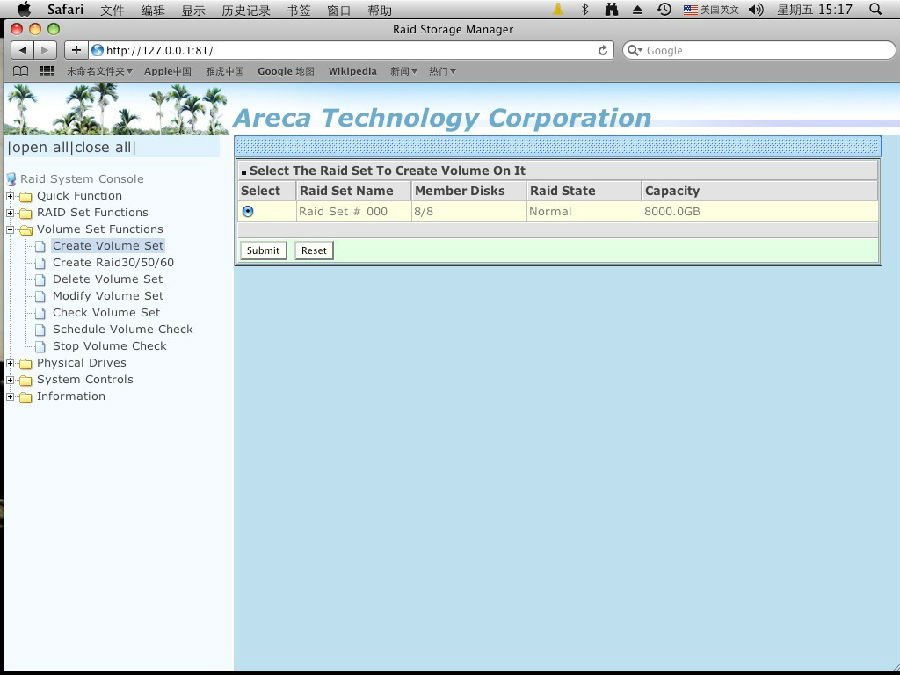Click the System Controls folder icon
The height and width of the screenshot is (675, 900).
pos(25,381)
